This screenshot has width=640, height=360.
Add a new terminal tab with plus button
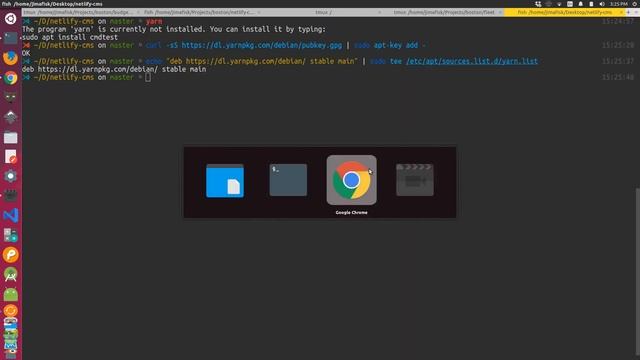[x=628, y=12]
